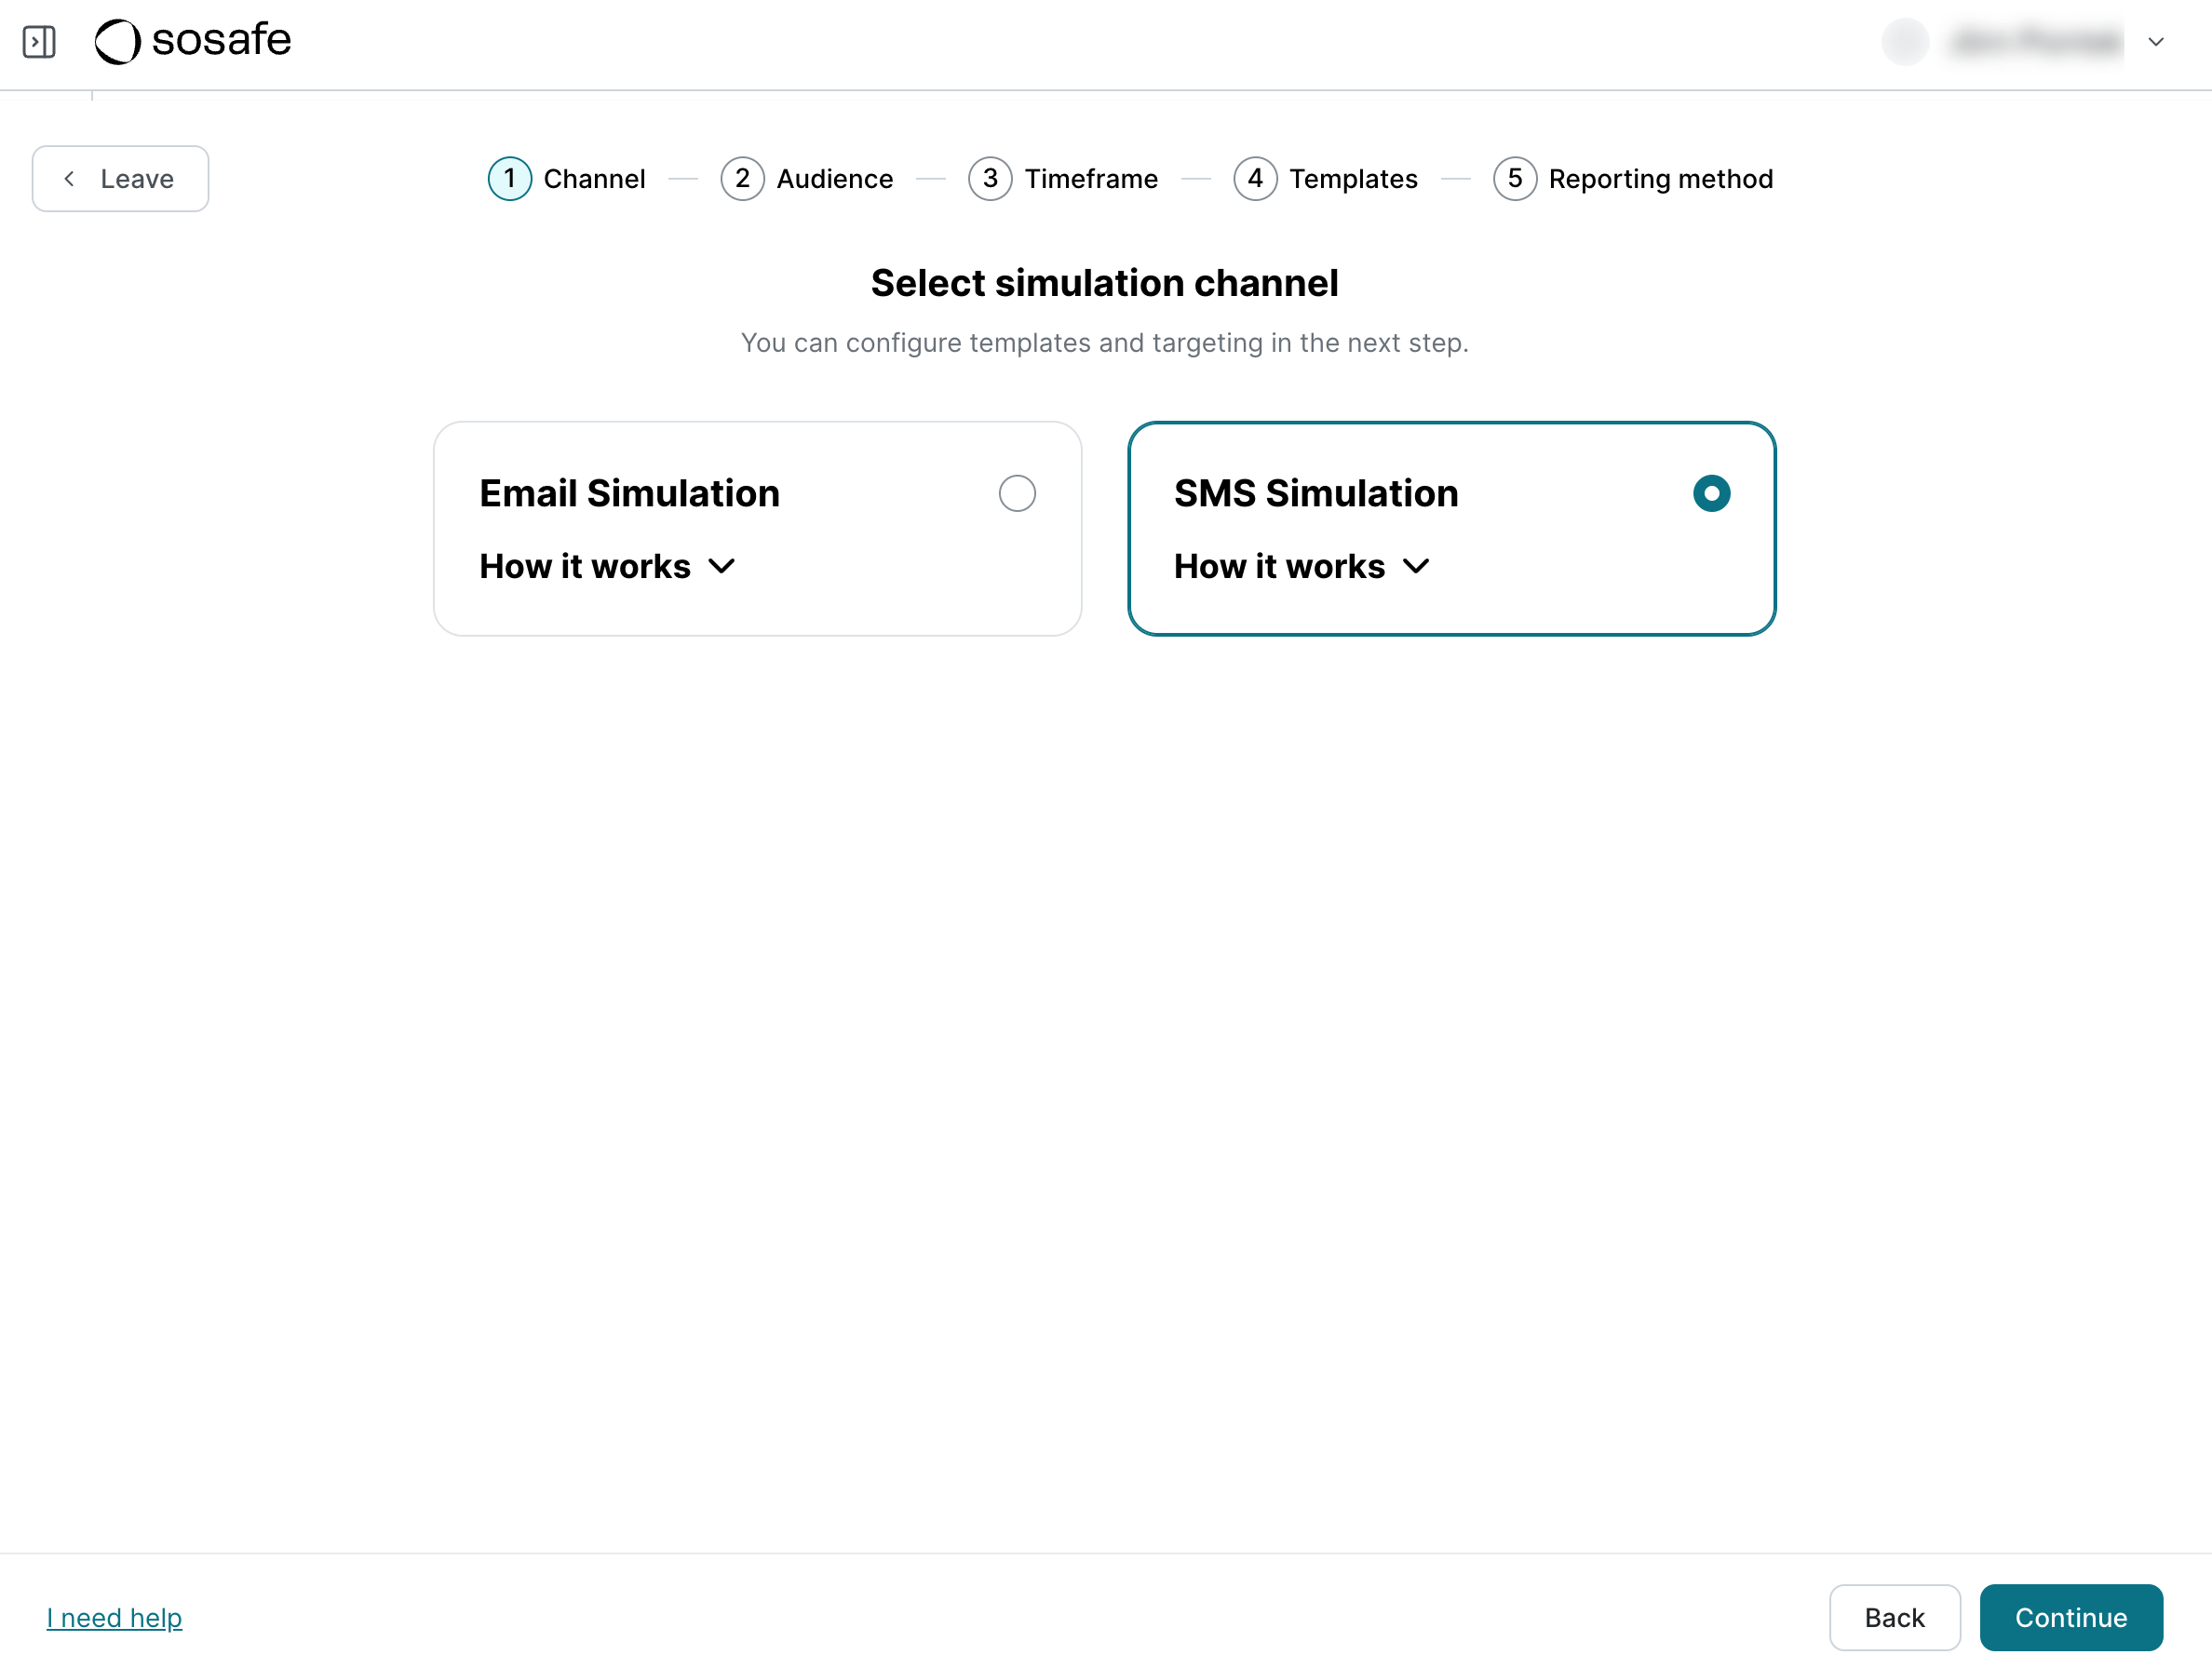Expand How it works under Email Simulation
The image size is (2212, 1668).
tap(608, 567)
